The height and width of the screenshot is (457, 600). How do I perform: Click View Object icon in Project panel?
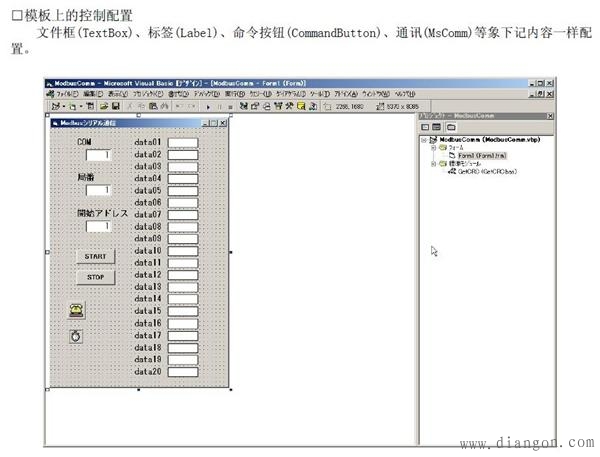(x=437, y=127)
